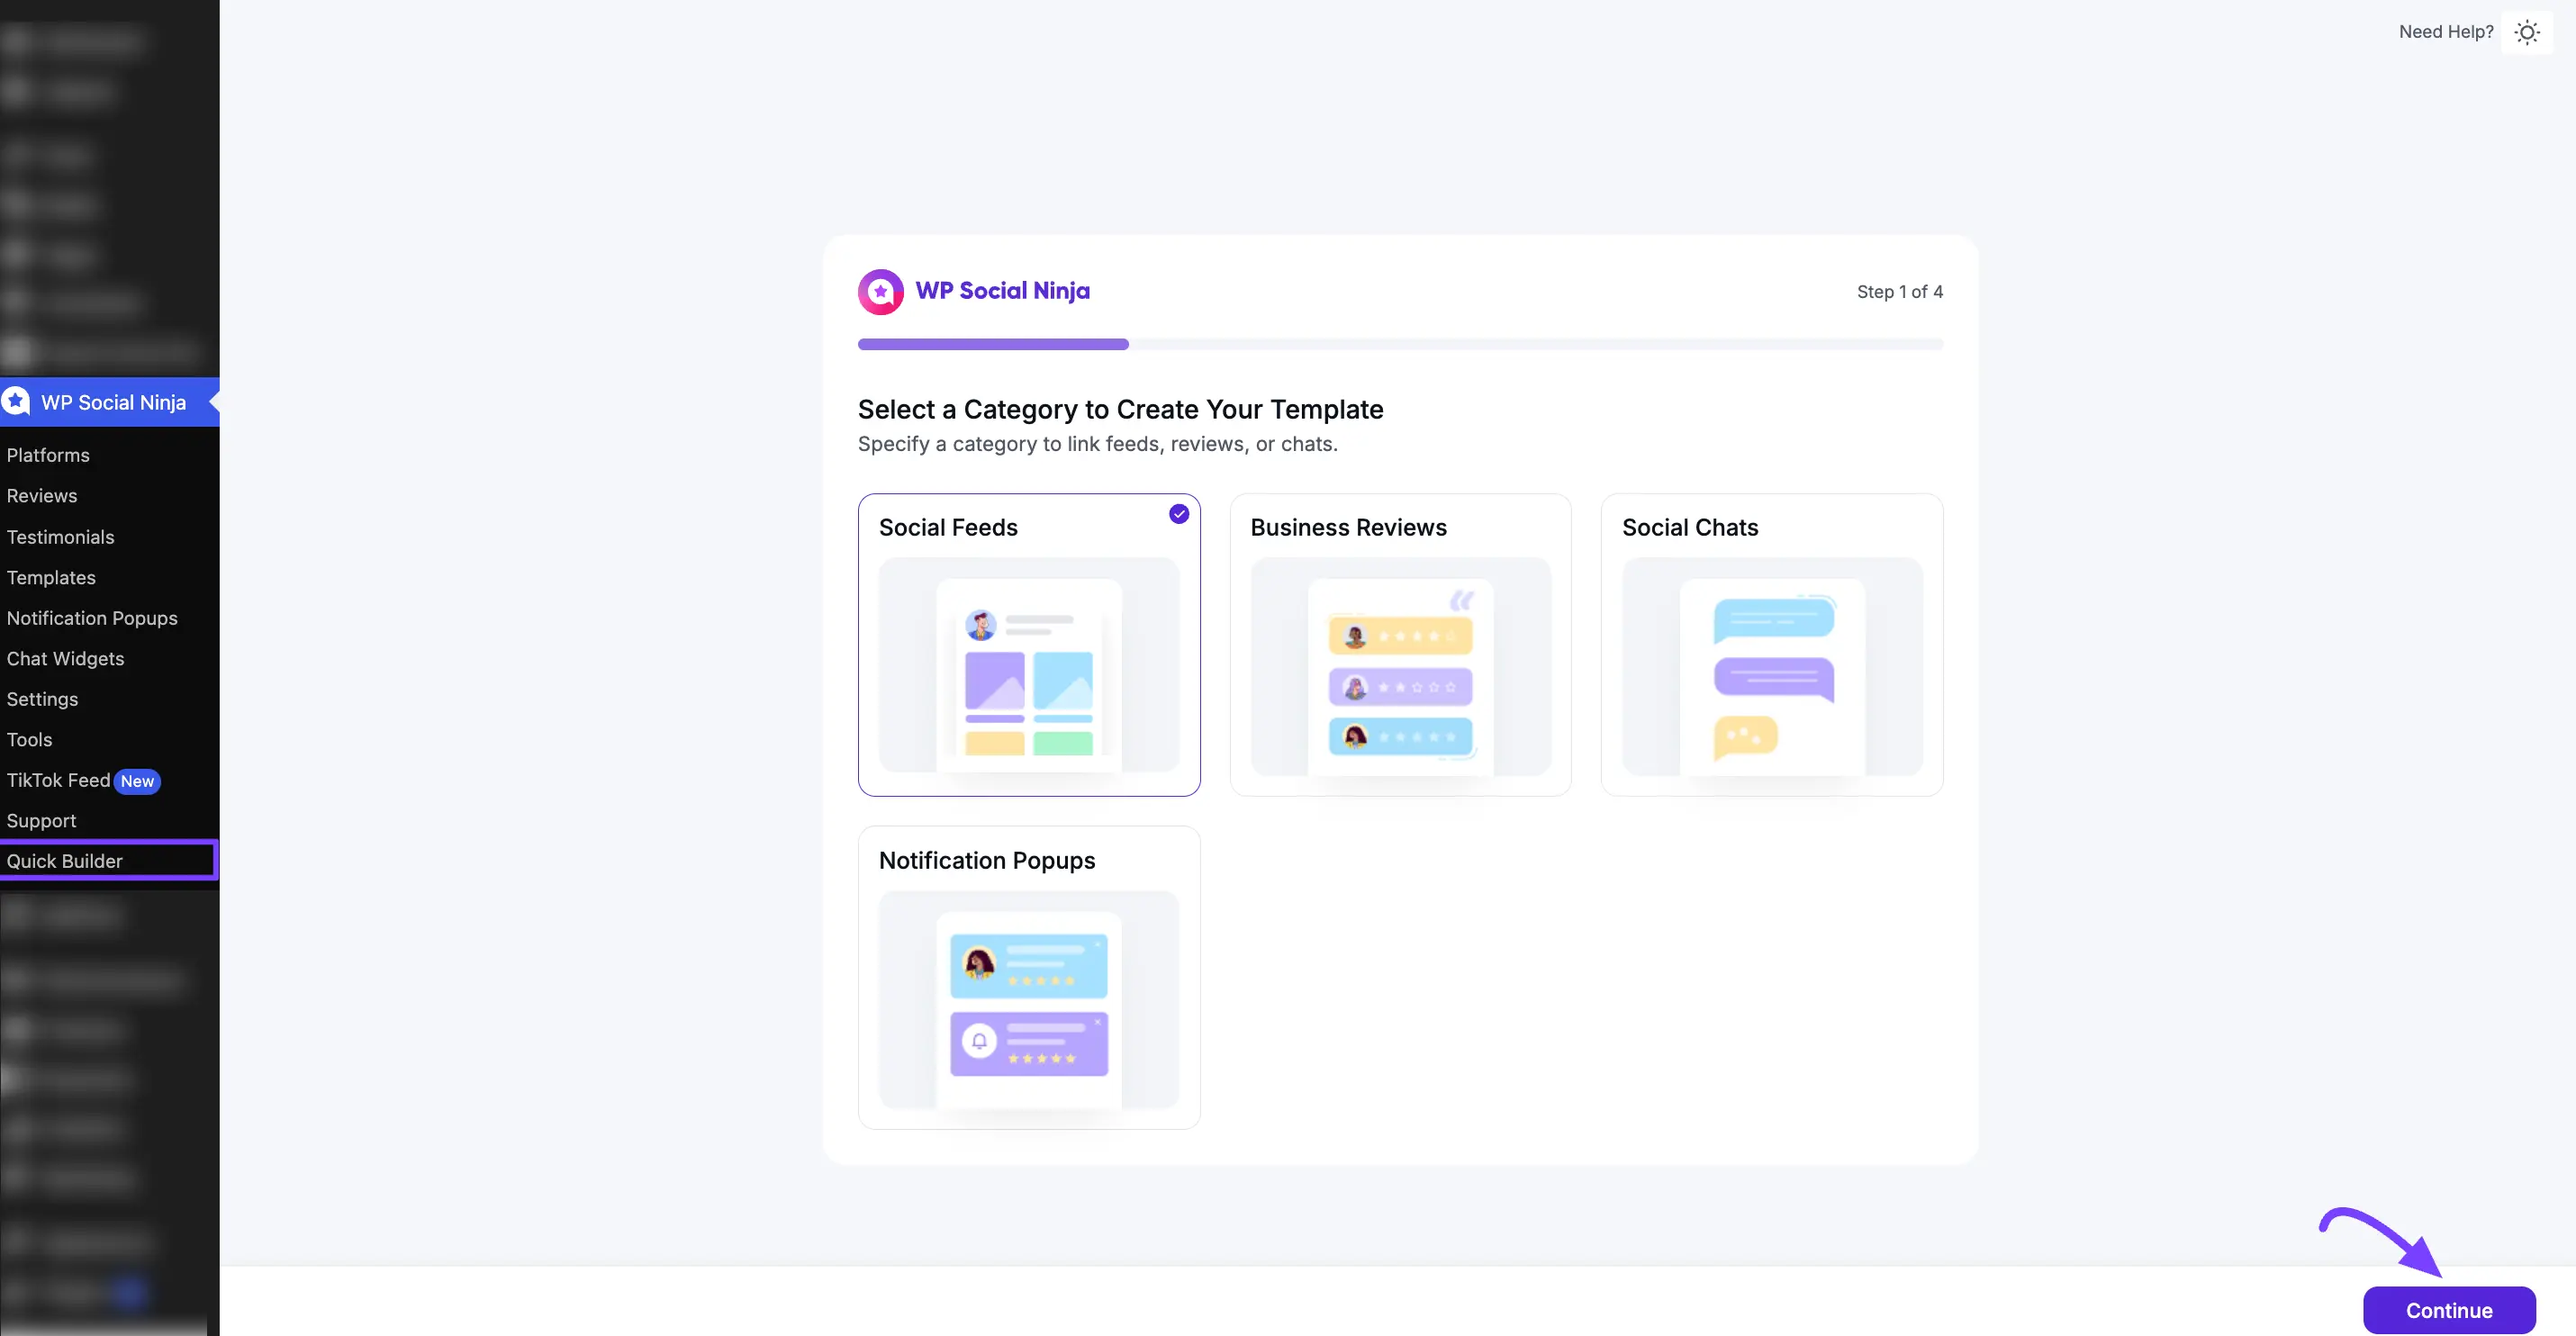The width and height of the screenshot is (2576, 1336).
Task: Navigate to Testimonials in sidebar
Action: 60,537
